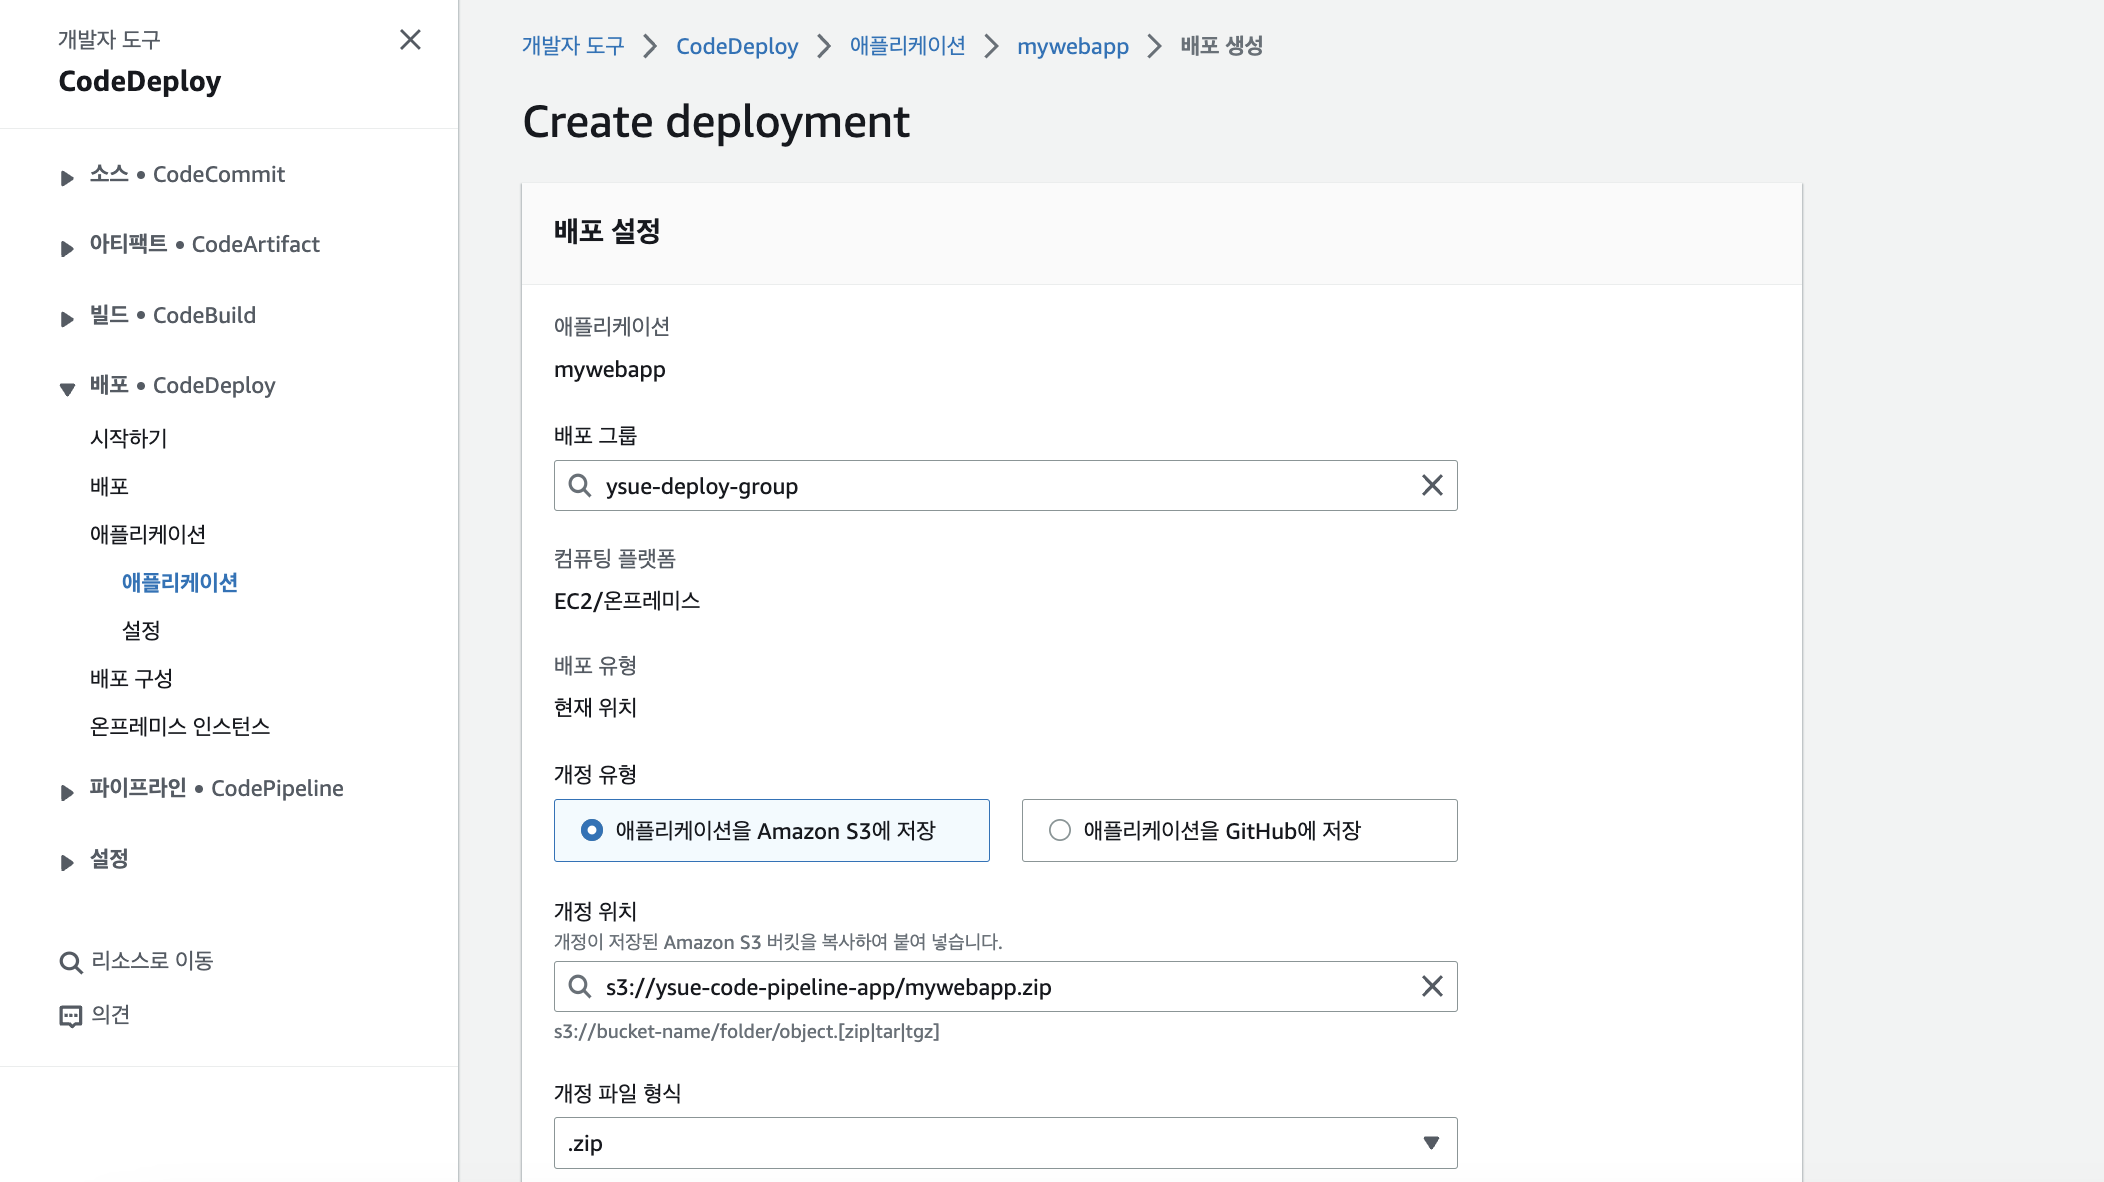Click 배포 • CodeDeploy label
2104x1182 pixels.
[x=182, y=385]
